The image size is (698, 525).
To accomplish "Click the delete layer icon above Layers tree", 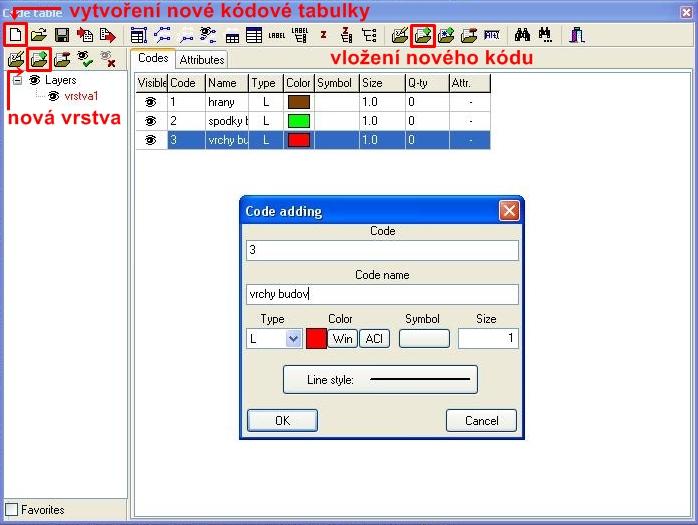I will tap(62, 59).
